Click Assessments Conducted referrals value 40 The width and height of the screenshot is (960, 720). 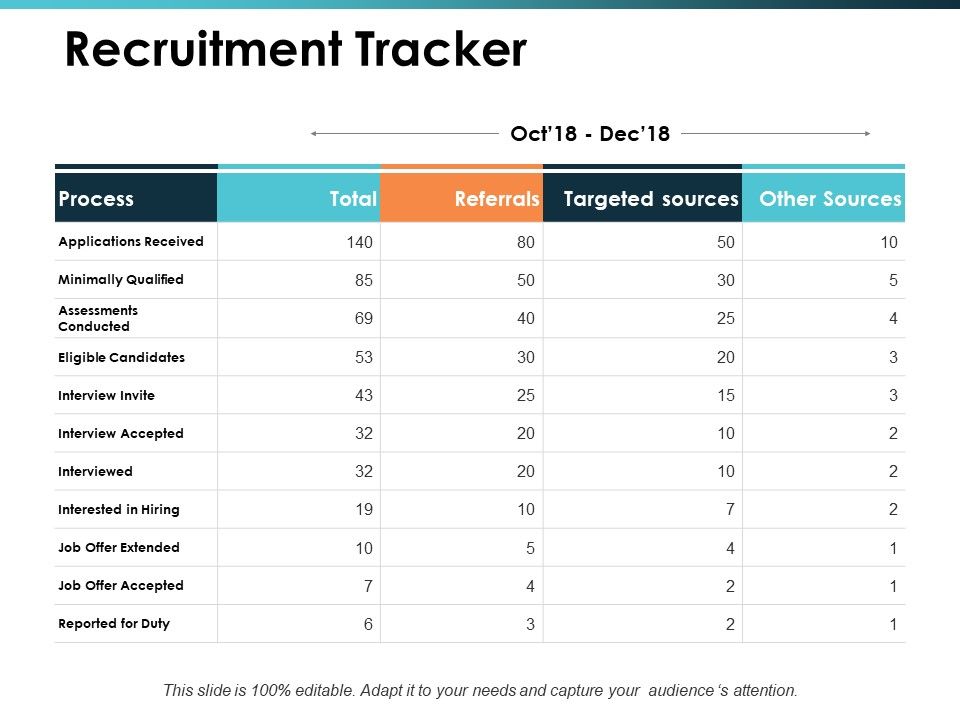click(526, 318)
